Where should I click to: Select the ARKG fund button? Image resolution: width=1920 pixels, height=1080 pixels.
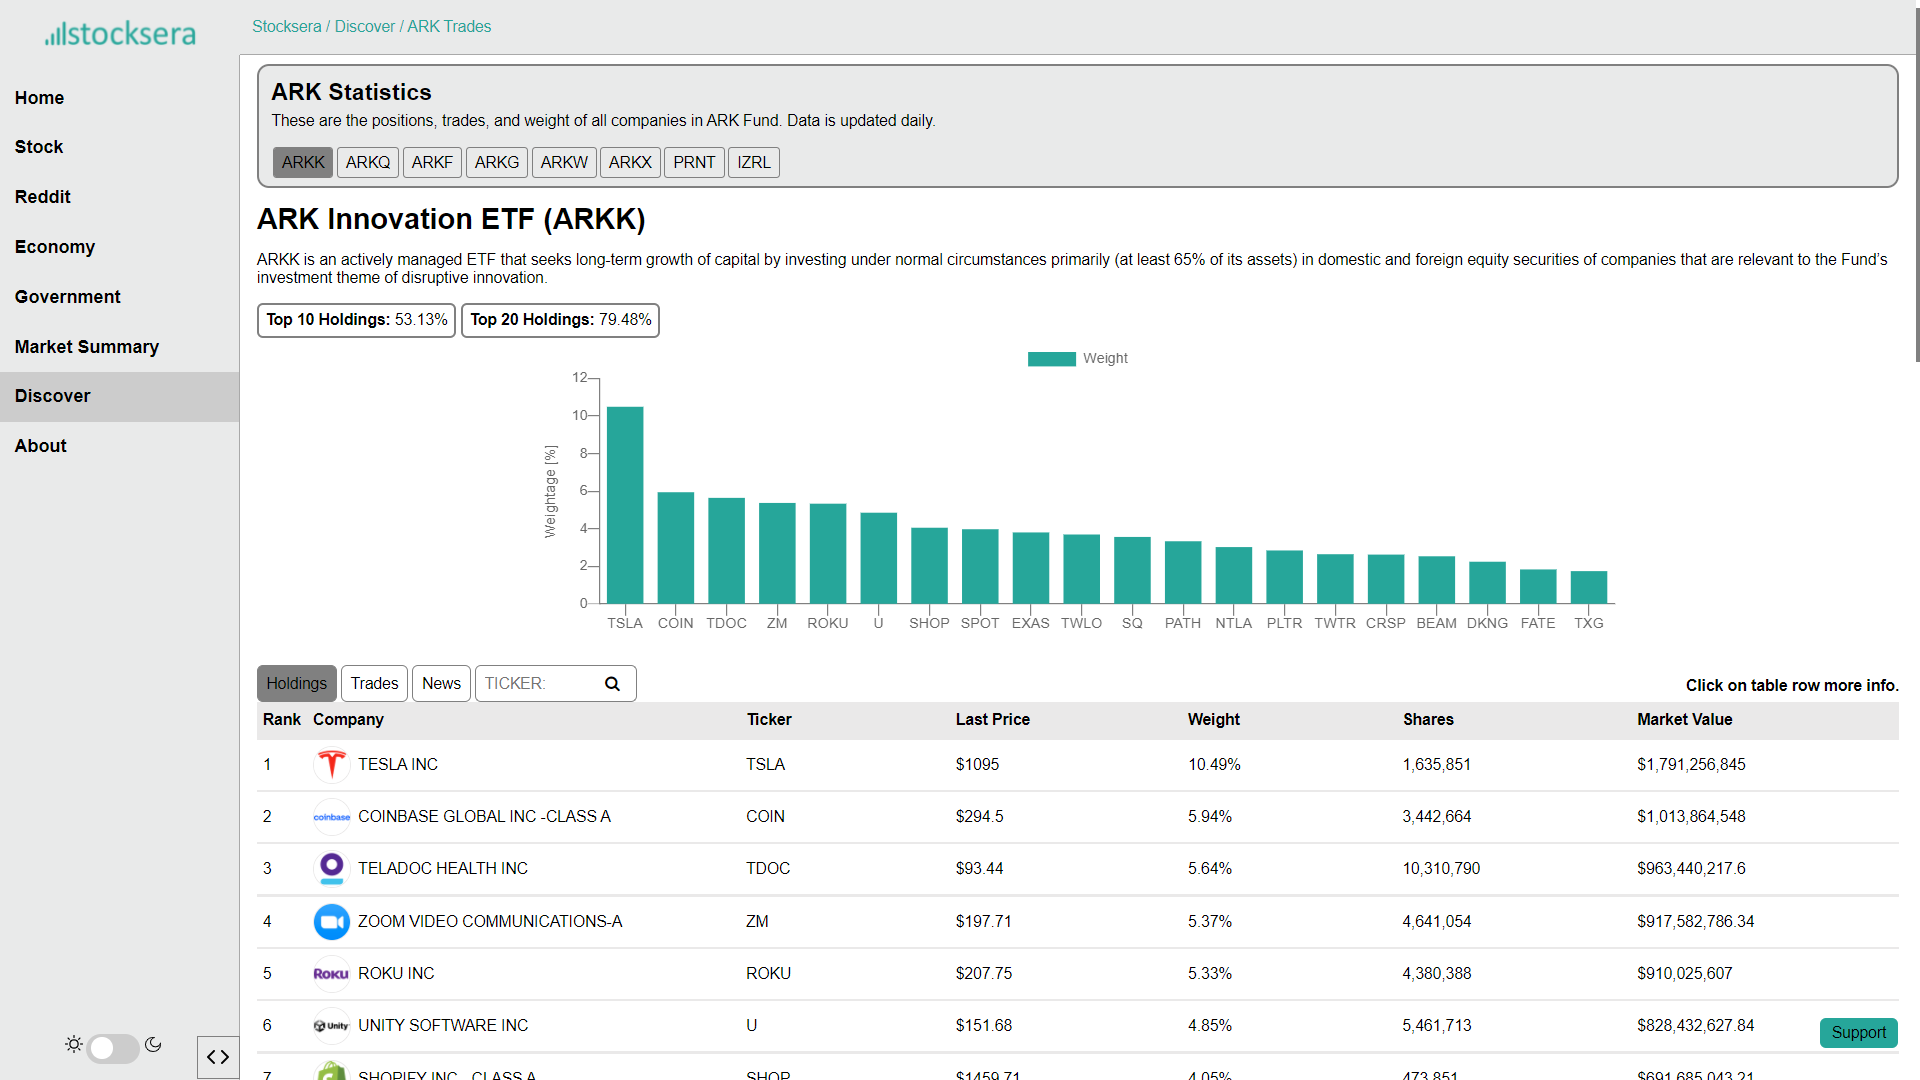[496, 163]
